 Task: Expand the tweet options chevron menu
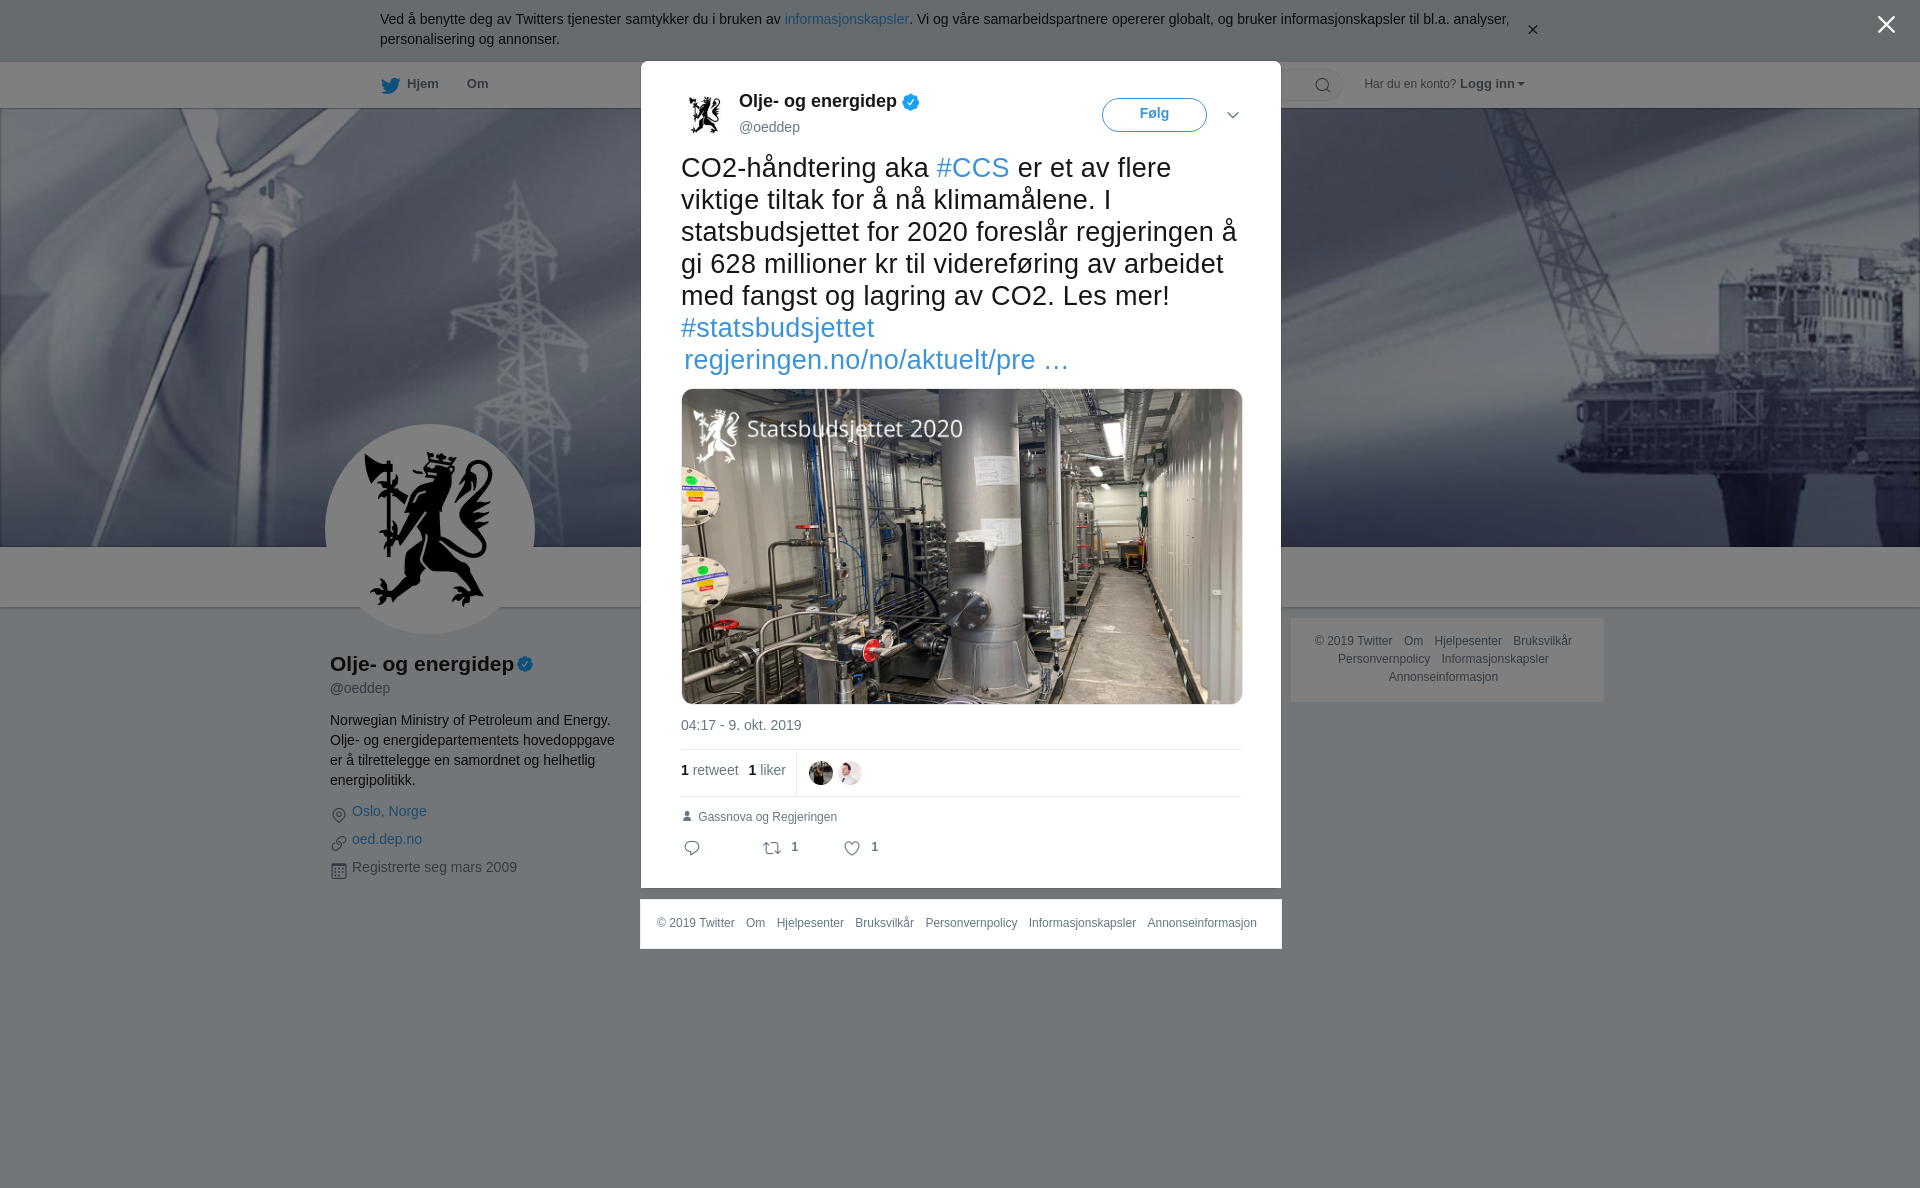[1233, 115]
